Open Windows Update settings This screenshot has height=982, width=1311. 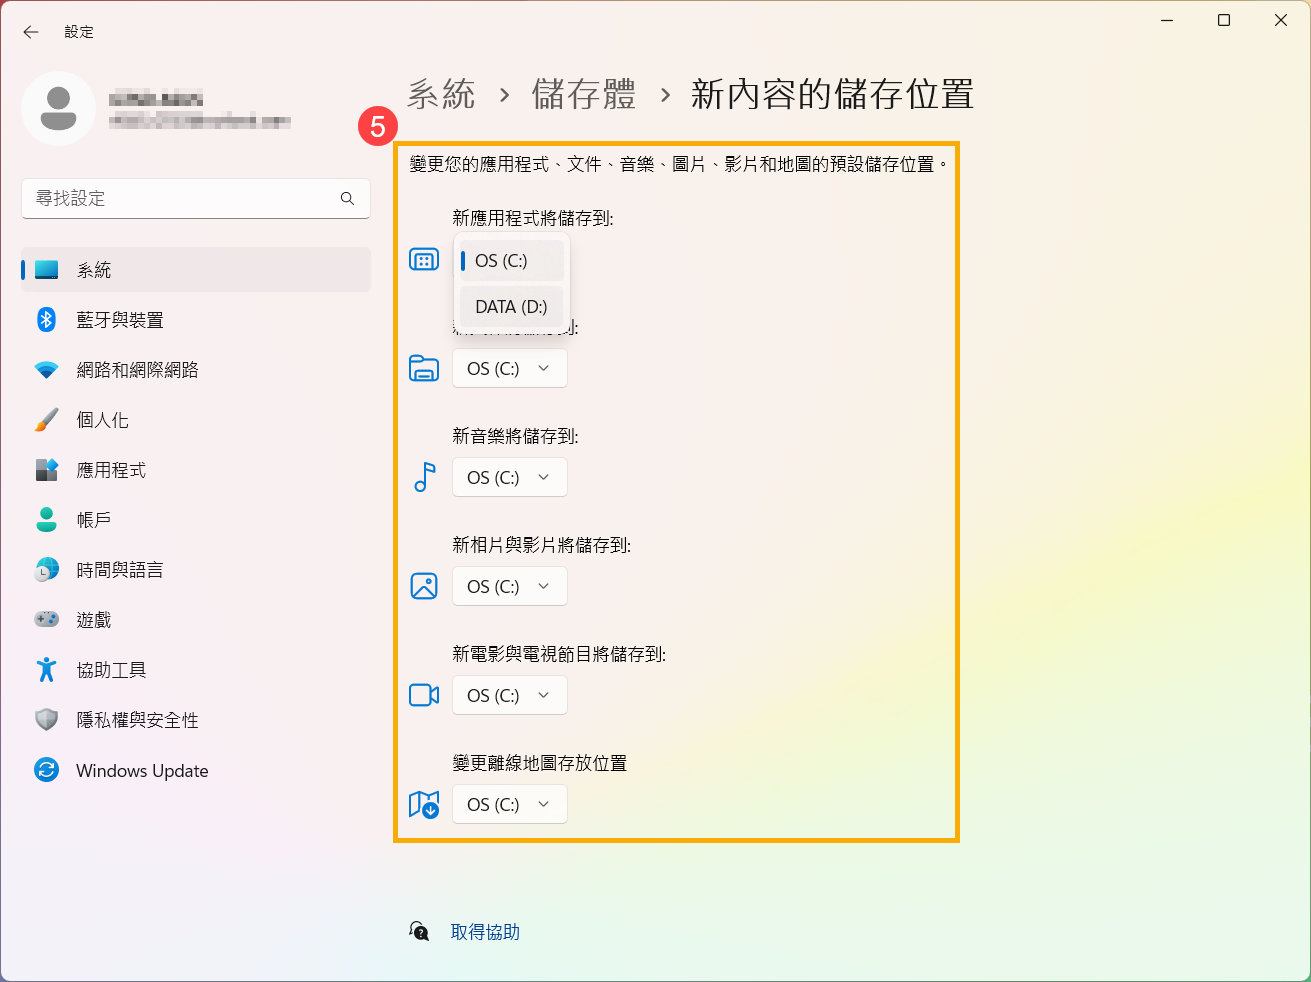[x=196, y=770]
